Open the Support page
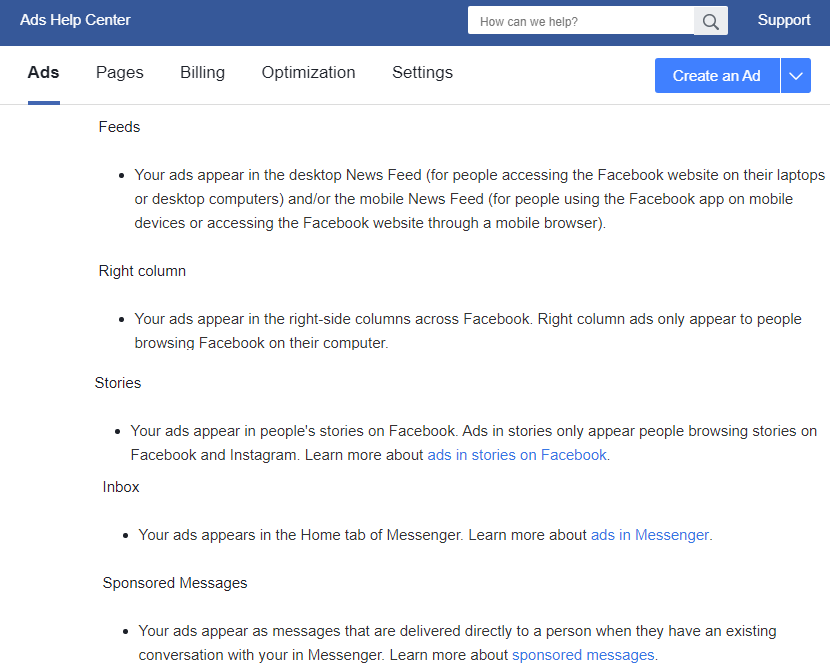This screenshot has height=672, width=830. click(784, 20)
